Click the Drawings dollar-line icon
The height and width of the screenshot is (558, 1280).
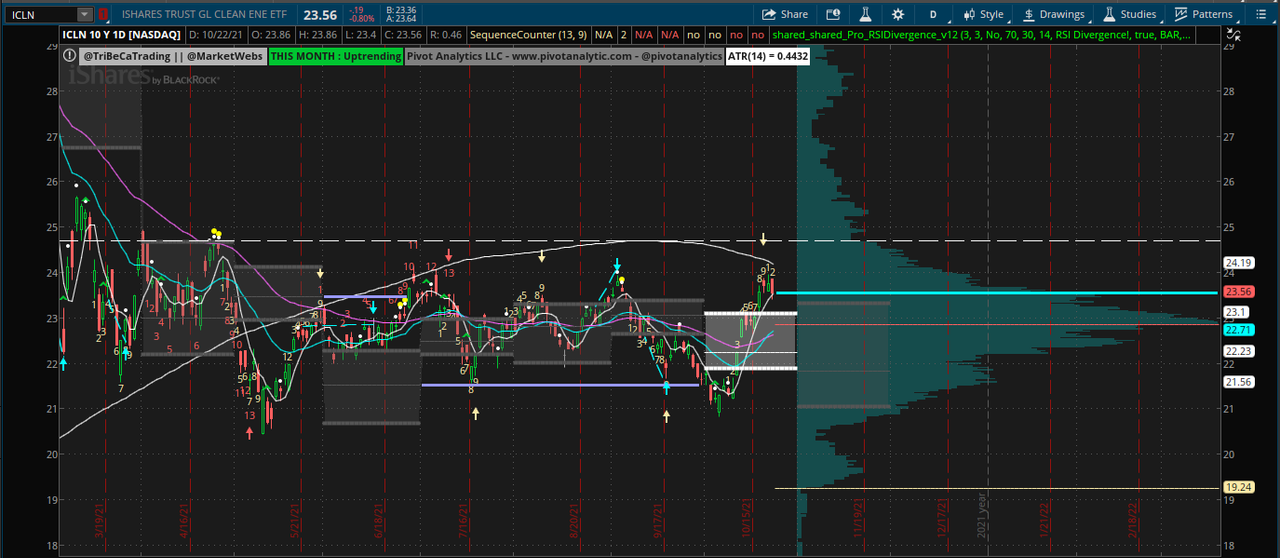click(x=1029, y=15)
